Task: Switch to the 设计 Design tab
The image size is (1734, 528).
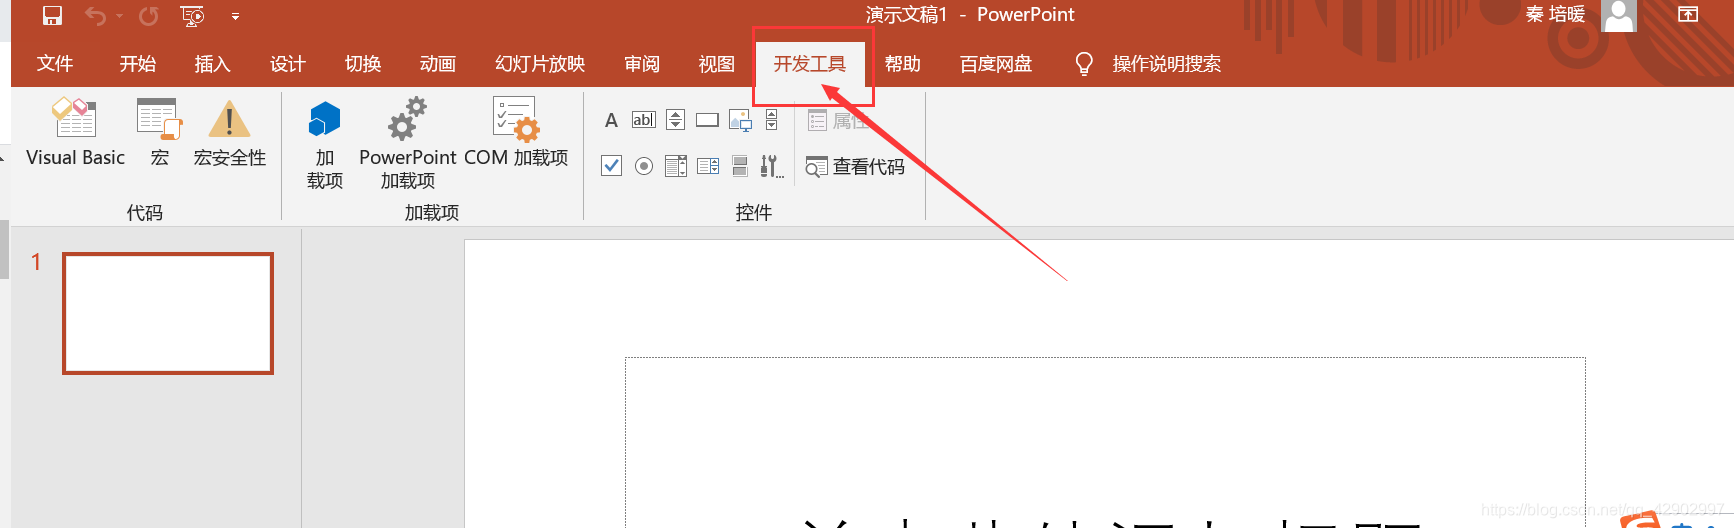Action: tap(287, 64)
